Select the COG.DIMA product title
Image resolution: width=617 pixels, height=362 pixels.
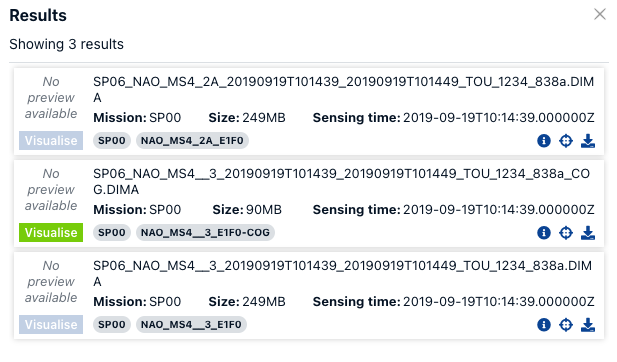tap(341, 181)
